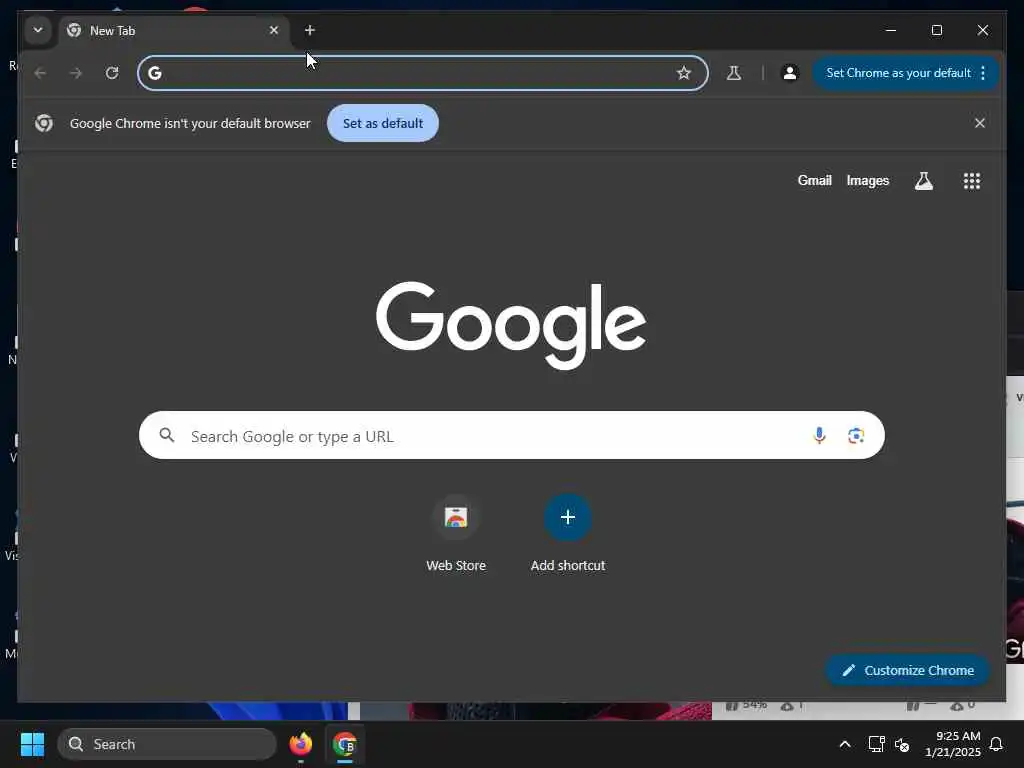Dismiss the default browser infobar

point(980,123)
